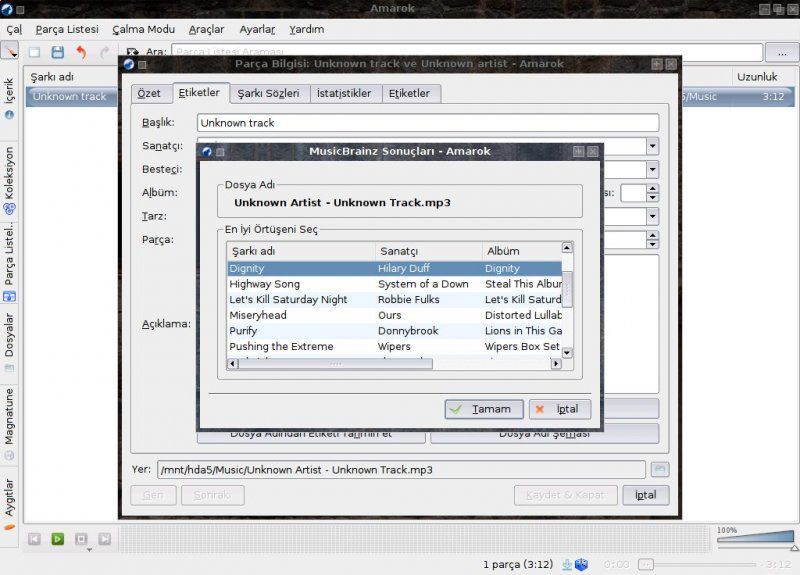Screen dimensions: 800x575
Task: Select the Highway Song result row
Action: pyautogui.click(x=300, y=284)
